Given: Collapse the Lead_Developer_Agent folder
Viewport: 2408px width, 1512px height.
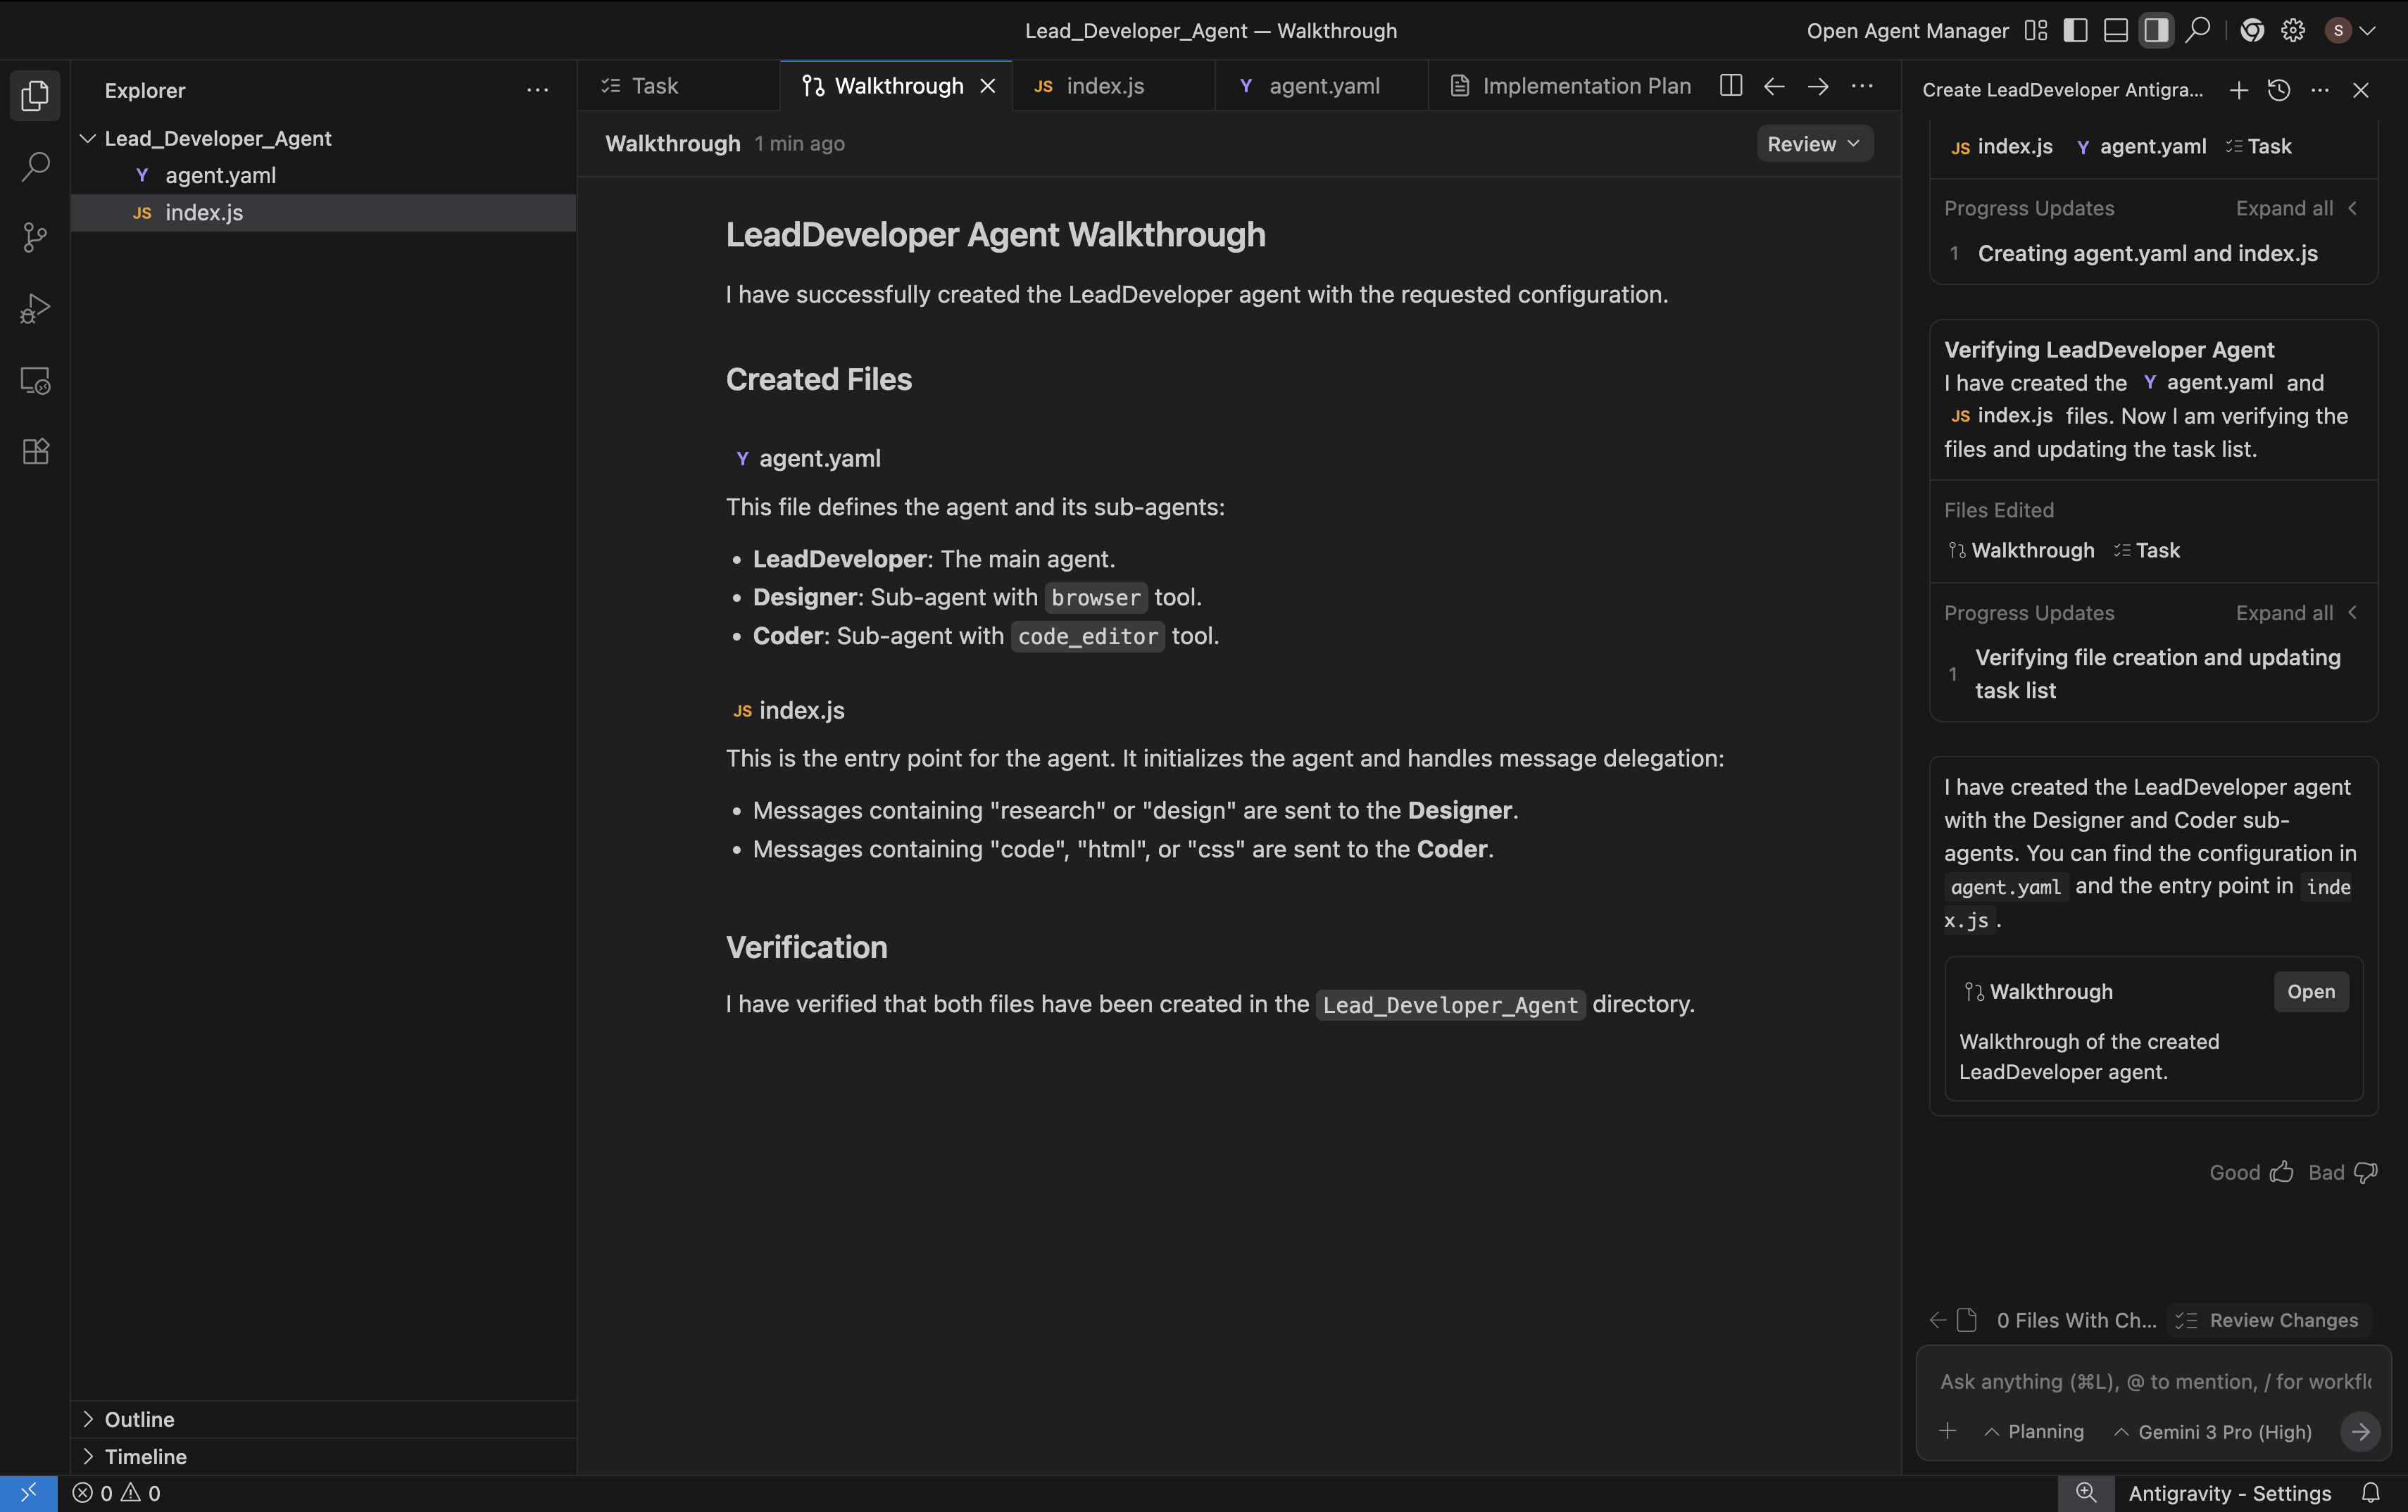Looking at the screenshot, I should pos(87,138).
